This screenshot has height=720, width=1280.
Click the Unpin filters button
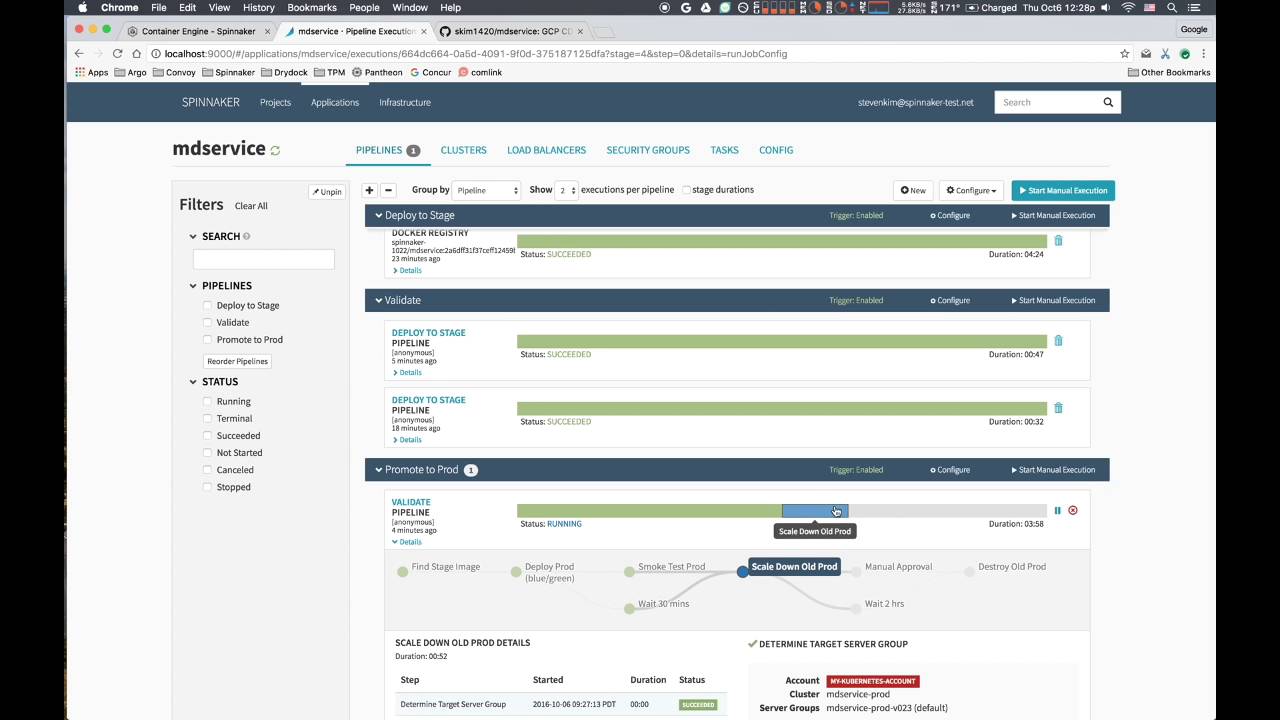[327, 192]
